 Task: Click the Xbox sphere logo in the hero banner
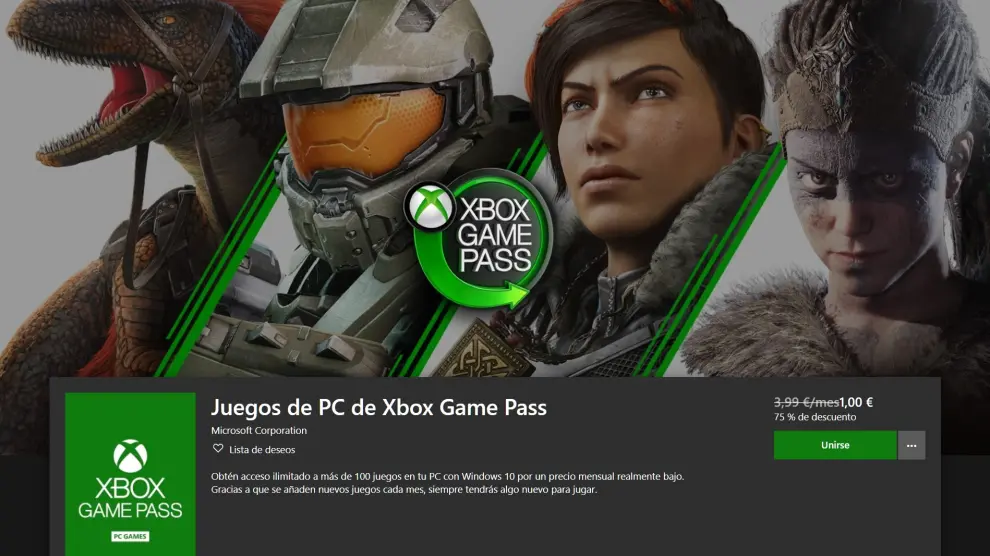(x=430, y=206)
